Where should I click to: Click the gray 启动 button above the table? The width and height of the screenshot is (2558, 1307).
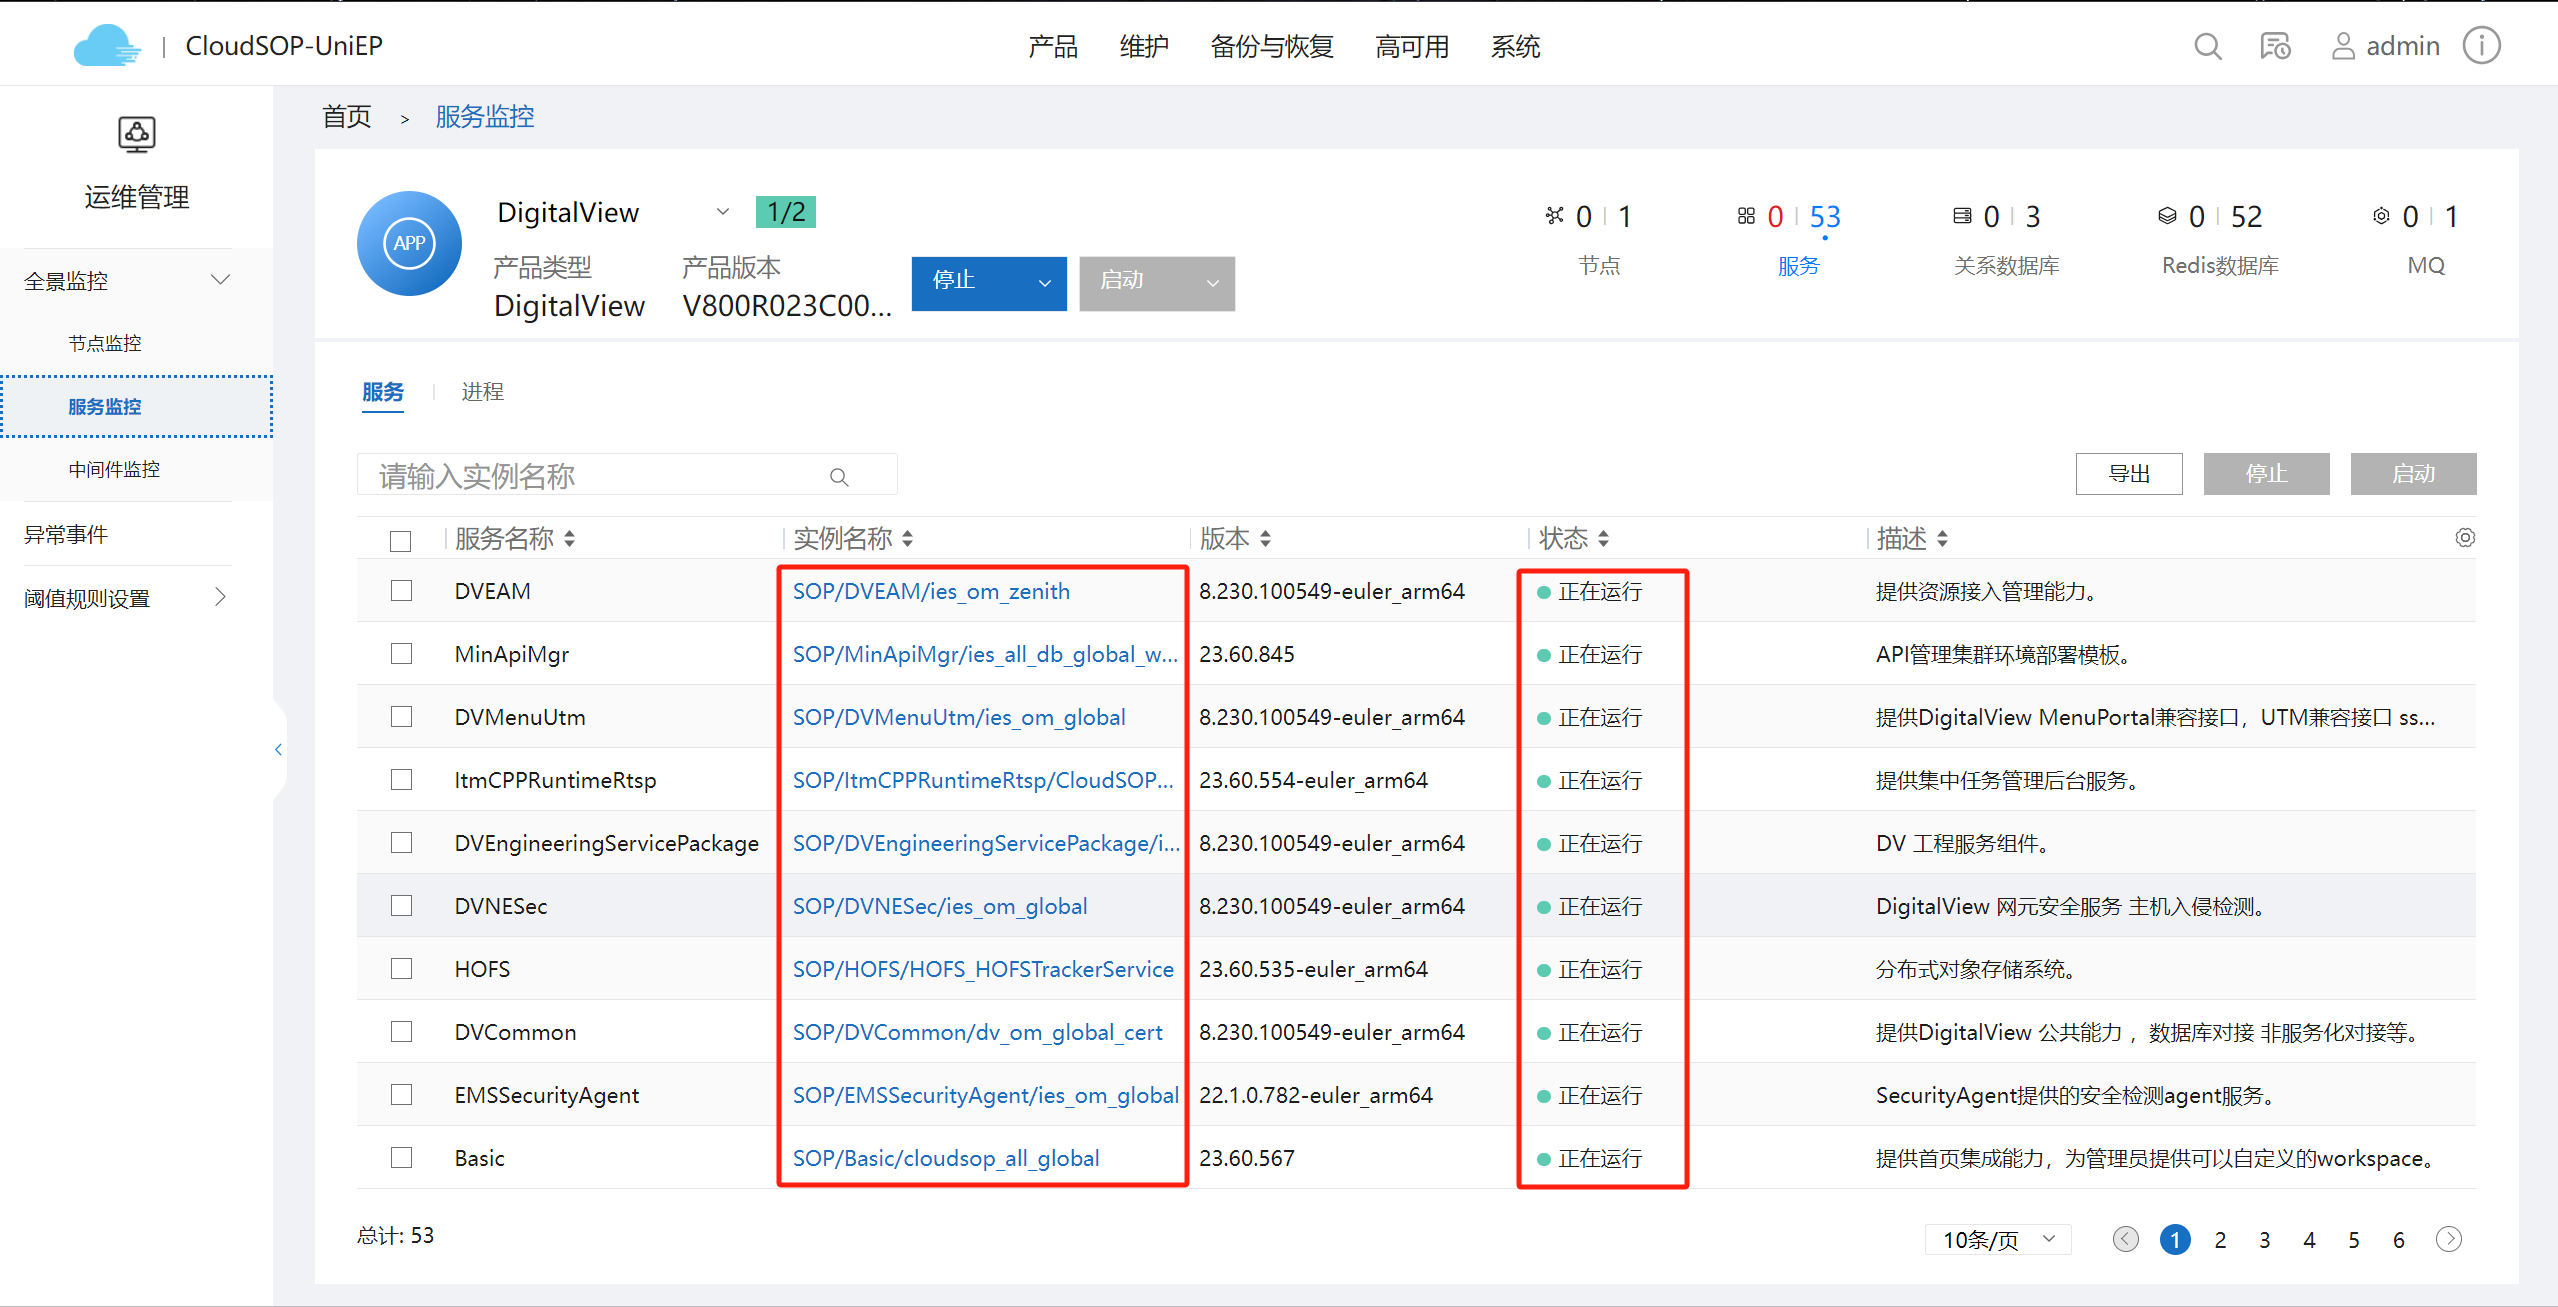[x=2413, y=474]
